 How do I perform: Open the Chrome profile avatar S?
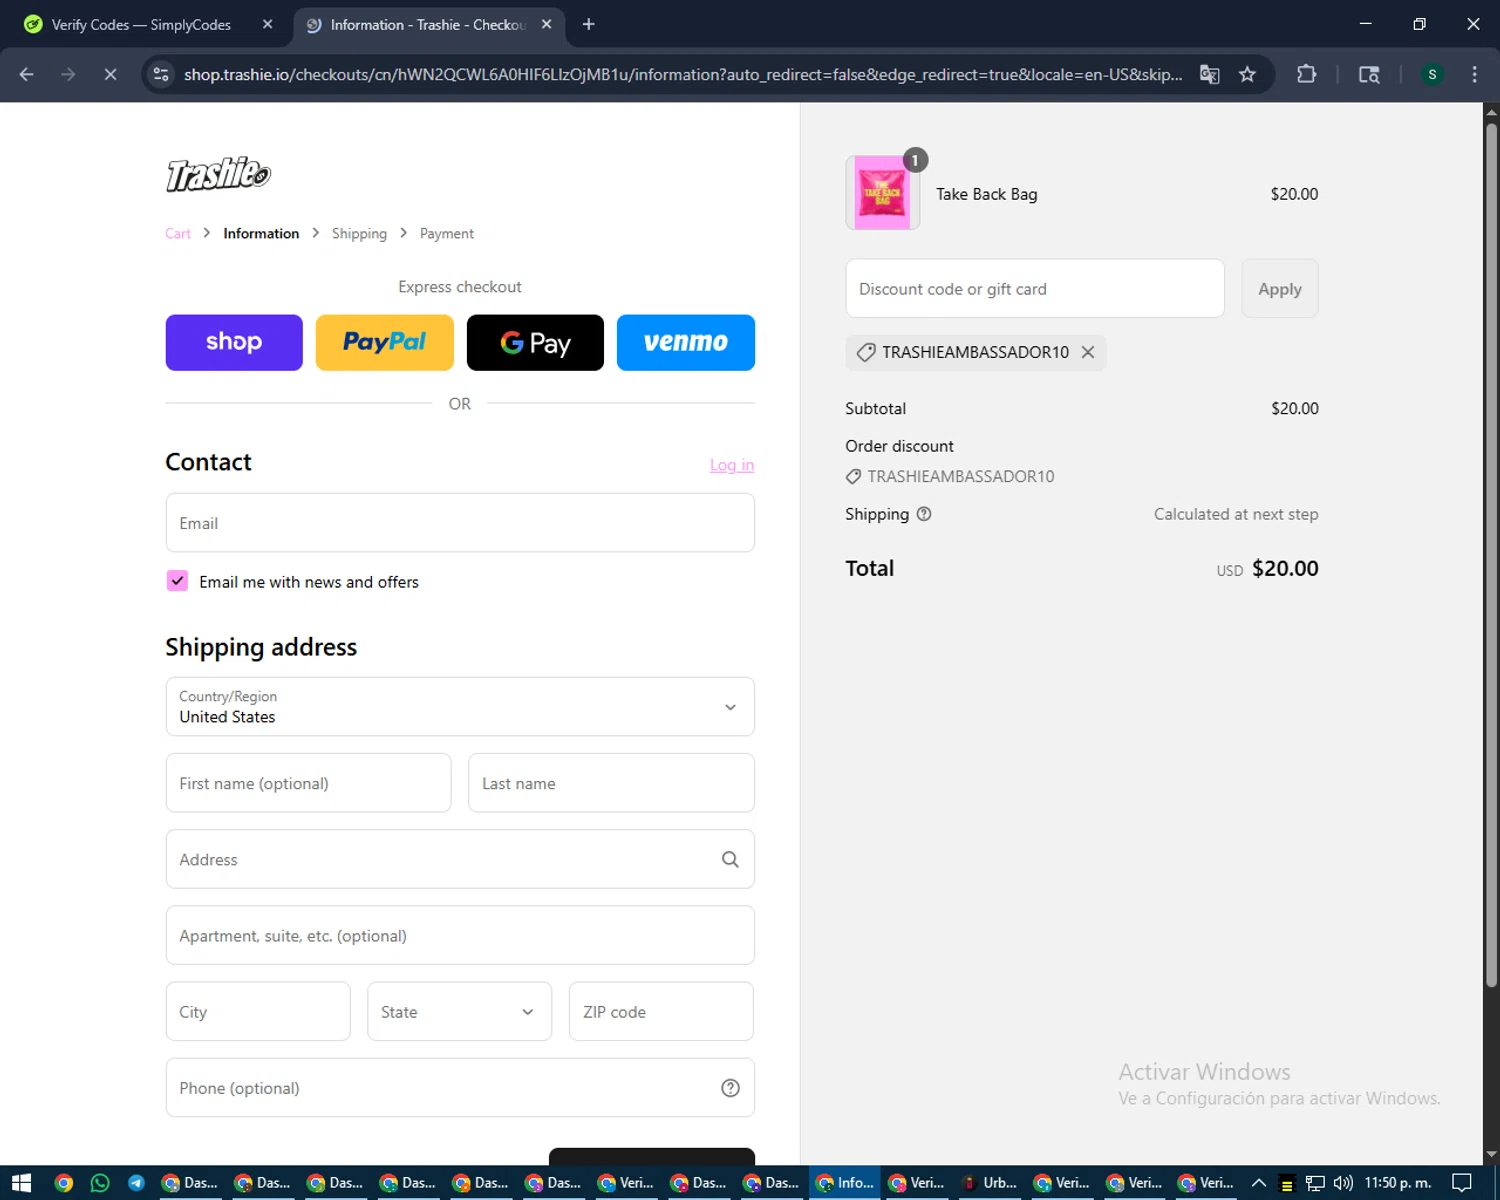coord(1432,74)
